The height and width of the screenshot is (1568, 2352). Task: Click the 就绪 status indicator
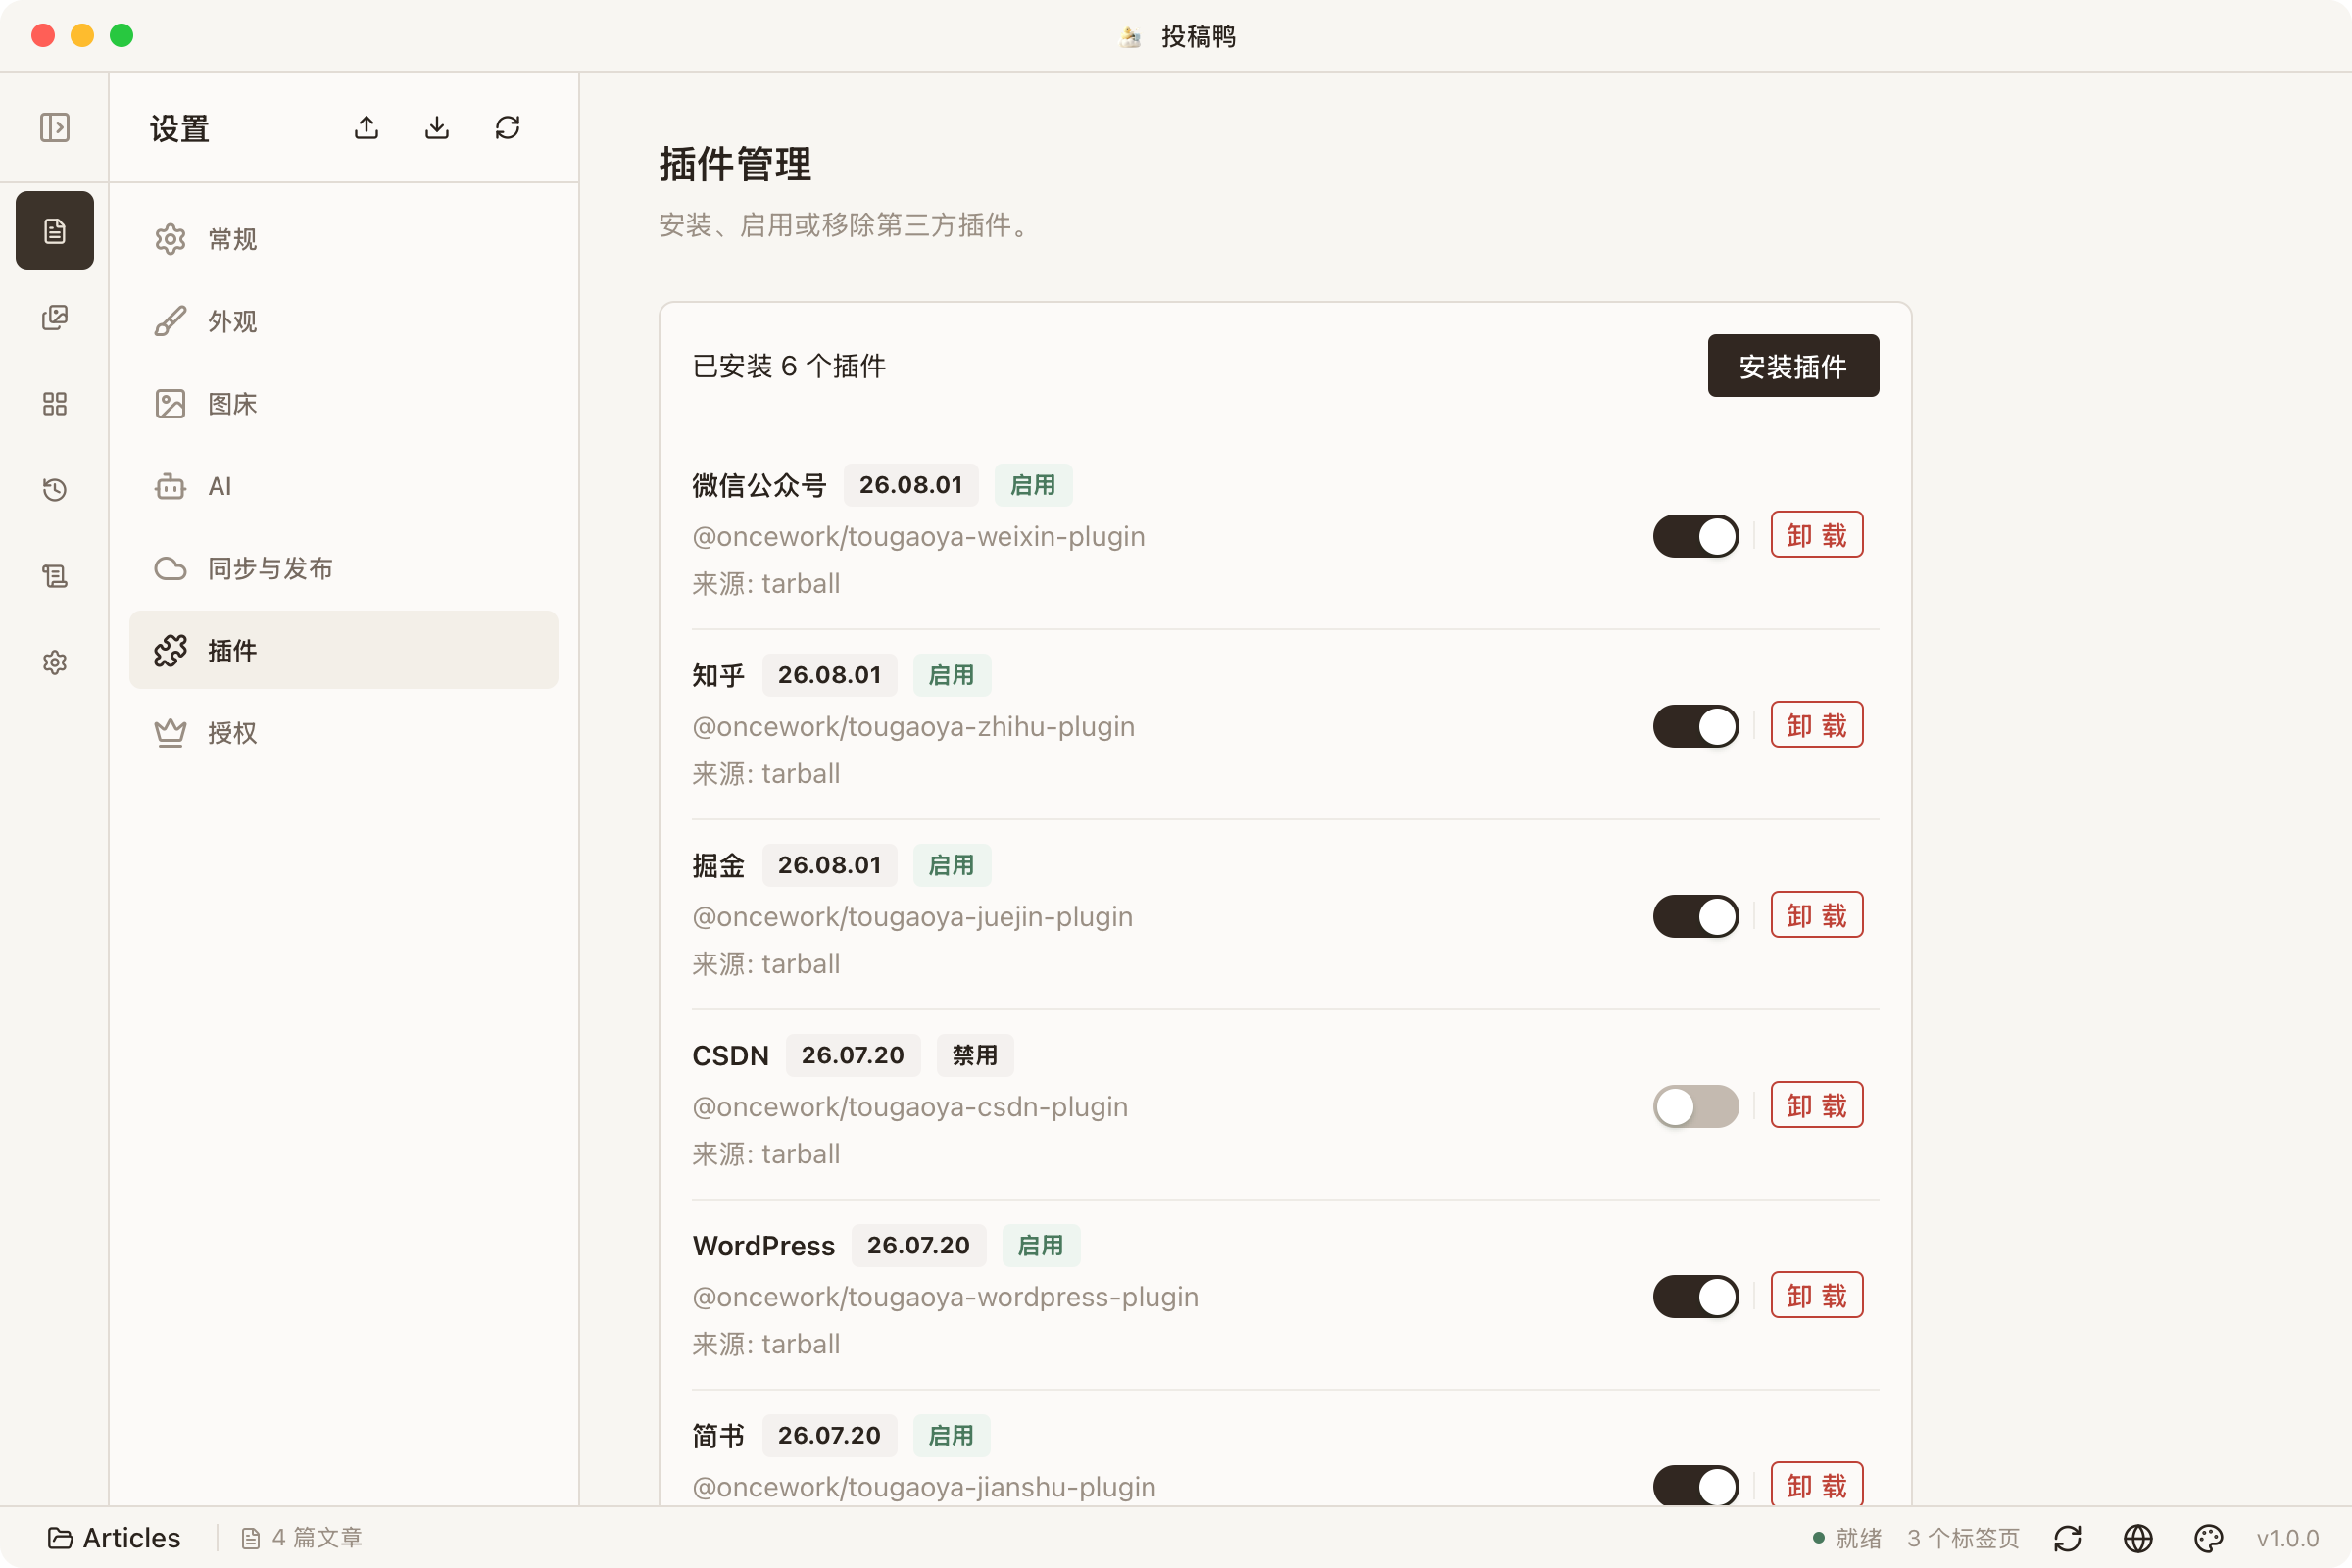point(1848,1538)
